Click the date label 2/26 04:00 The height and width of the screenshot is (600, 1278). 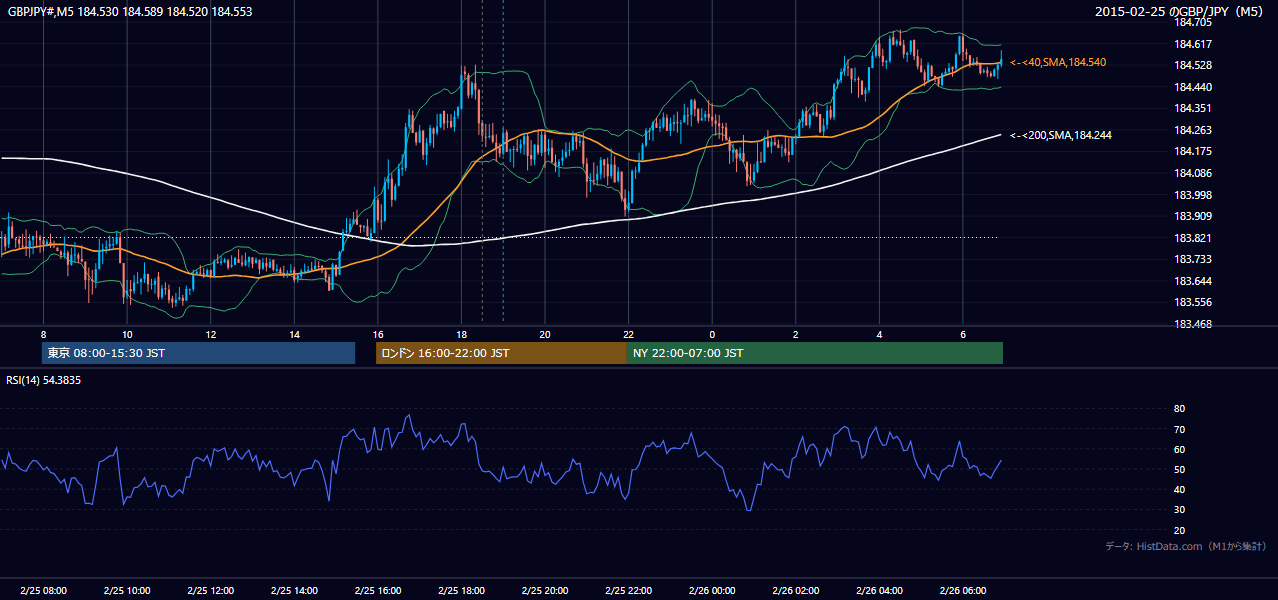[x=879, y=591]
